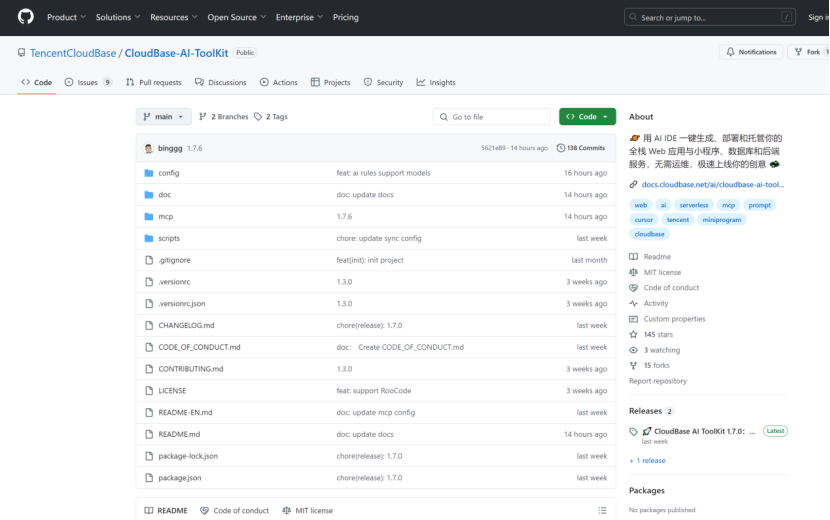
Task: Open the .gitignore file
Action: [174, 260]
